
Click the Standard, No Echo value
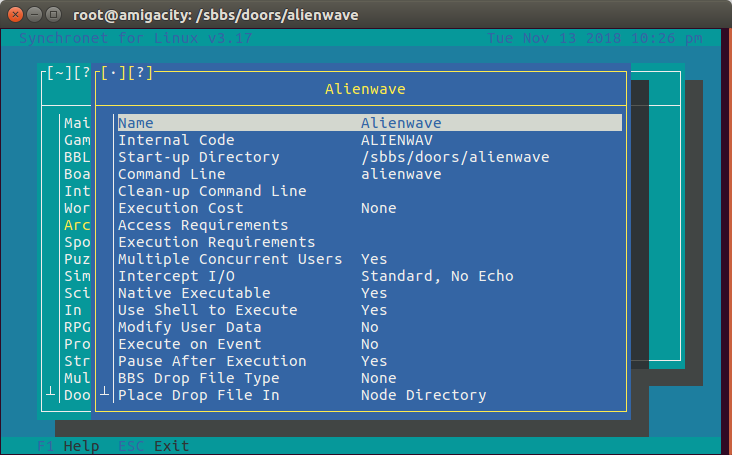point(437,276)
